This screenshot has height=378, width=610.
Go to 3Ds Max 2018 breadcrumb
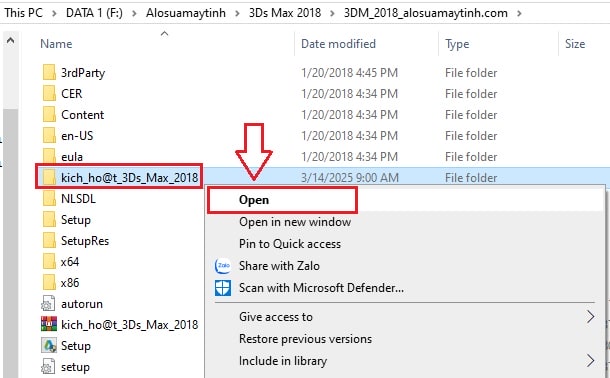[285, 13]
